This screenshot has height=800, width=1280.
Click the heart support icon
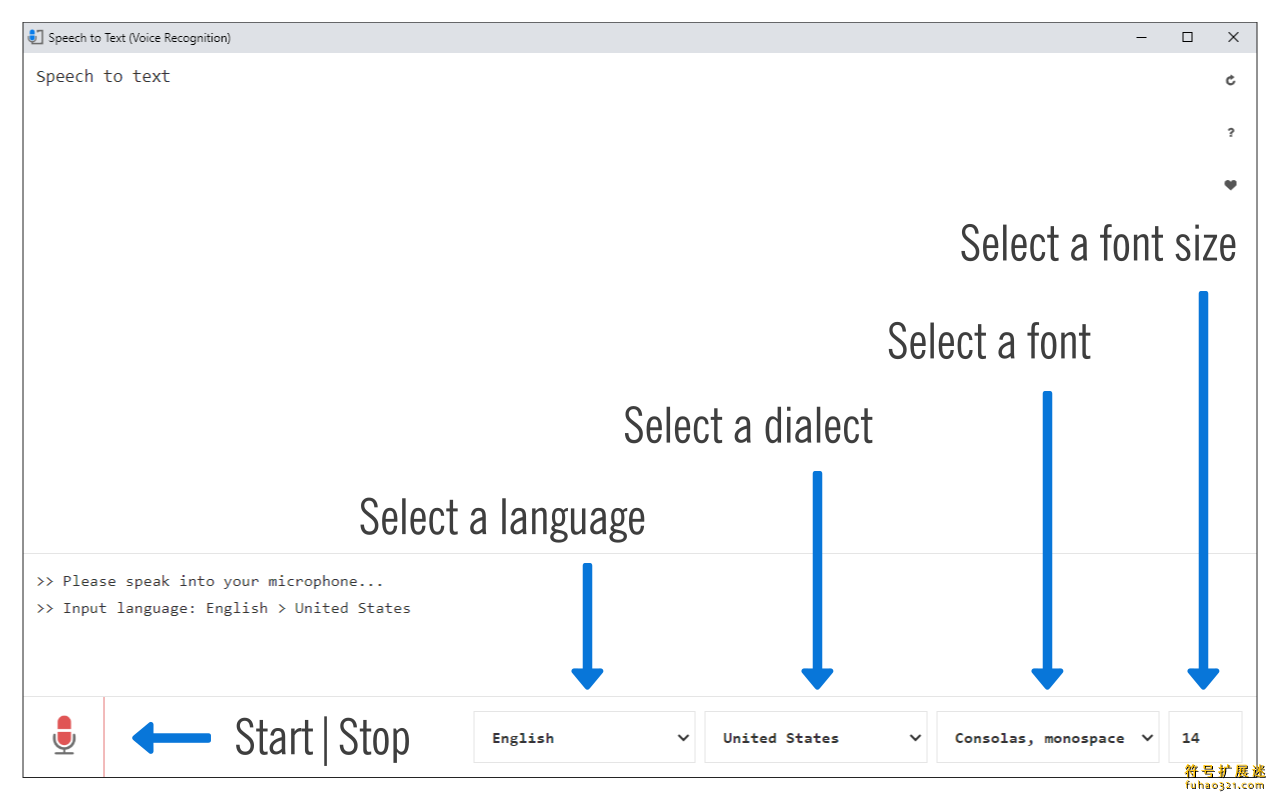coord(1230,184)
